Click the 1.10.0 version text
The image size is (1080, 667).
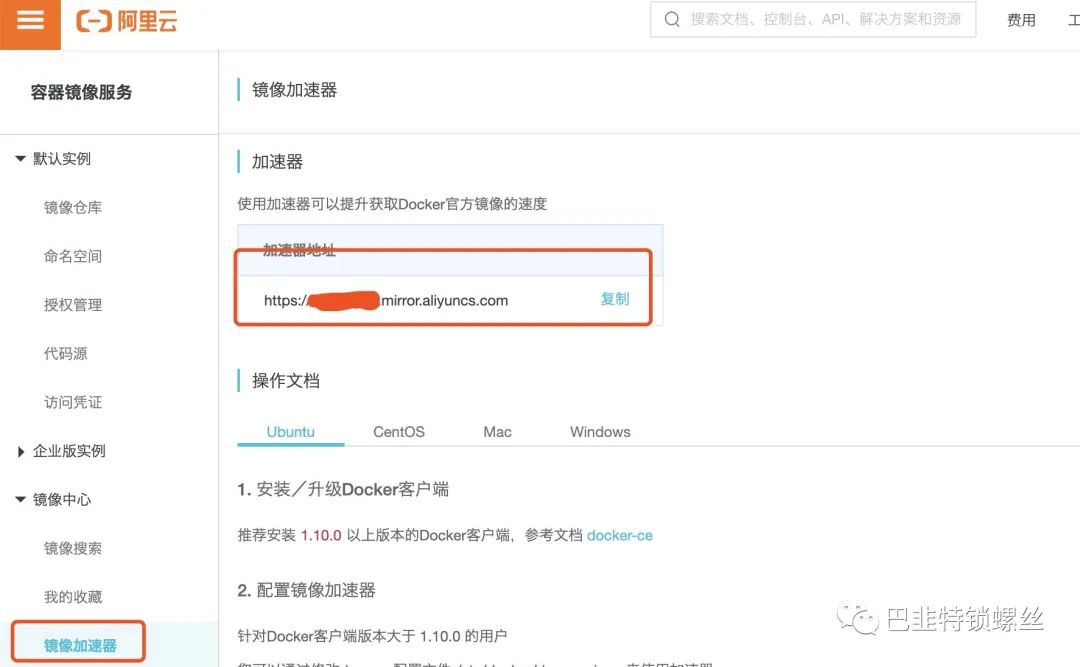tap(321, 535)
